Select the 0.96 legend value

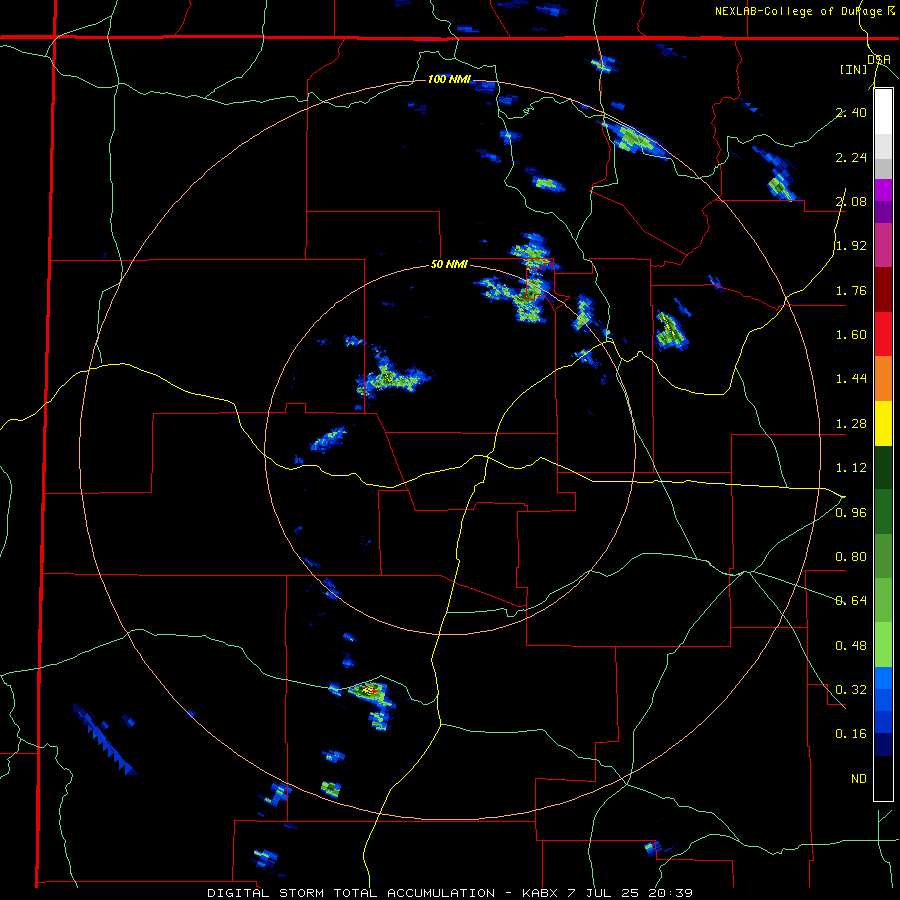pyautogui.click(x=851, y=512)
